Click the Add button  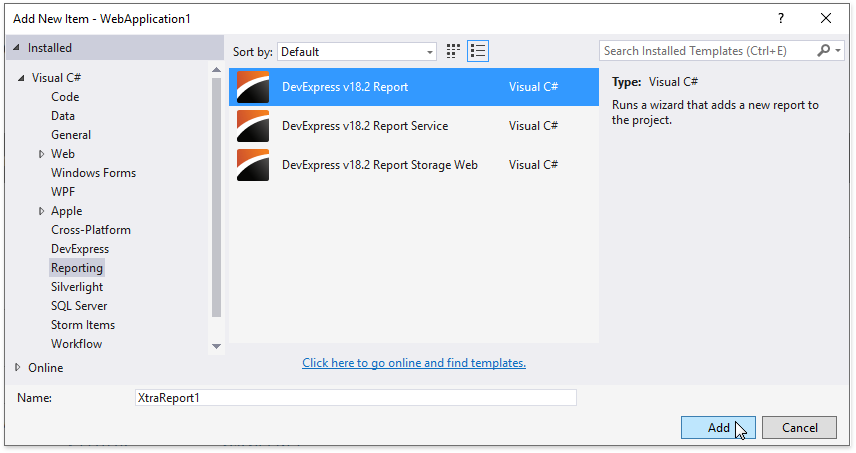click(718, 427)
